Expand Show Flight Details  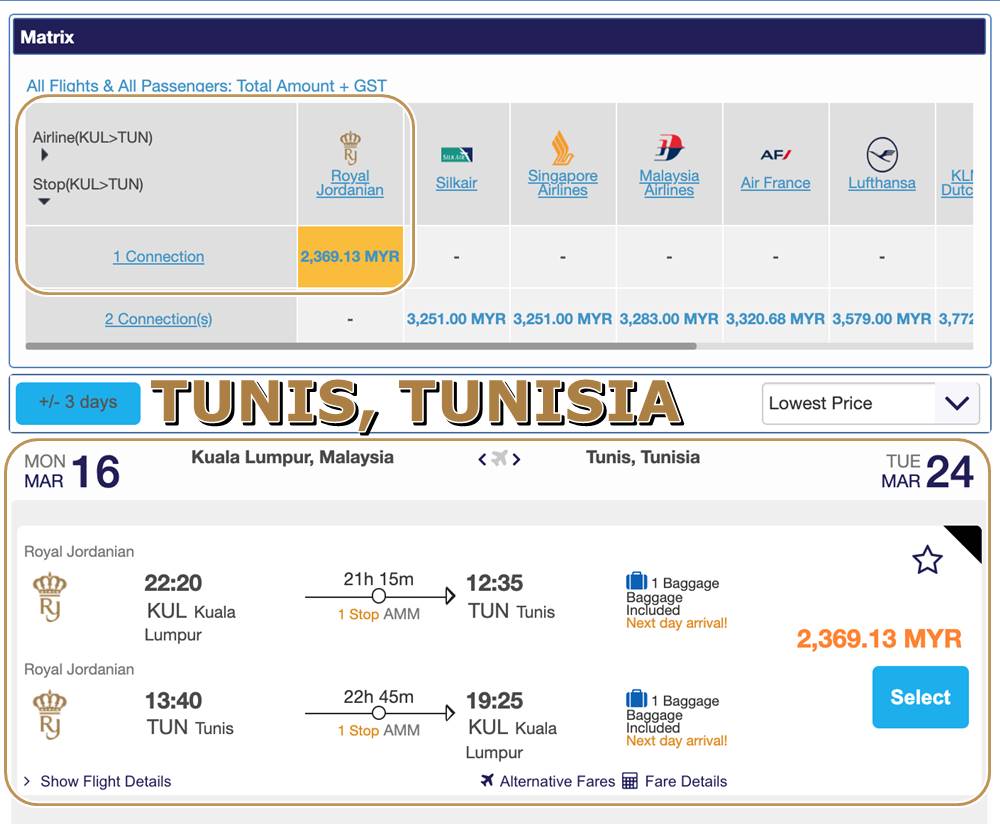98,781
